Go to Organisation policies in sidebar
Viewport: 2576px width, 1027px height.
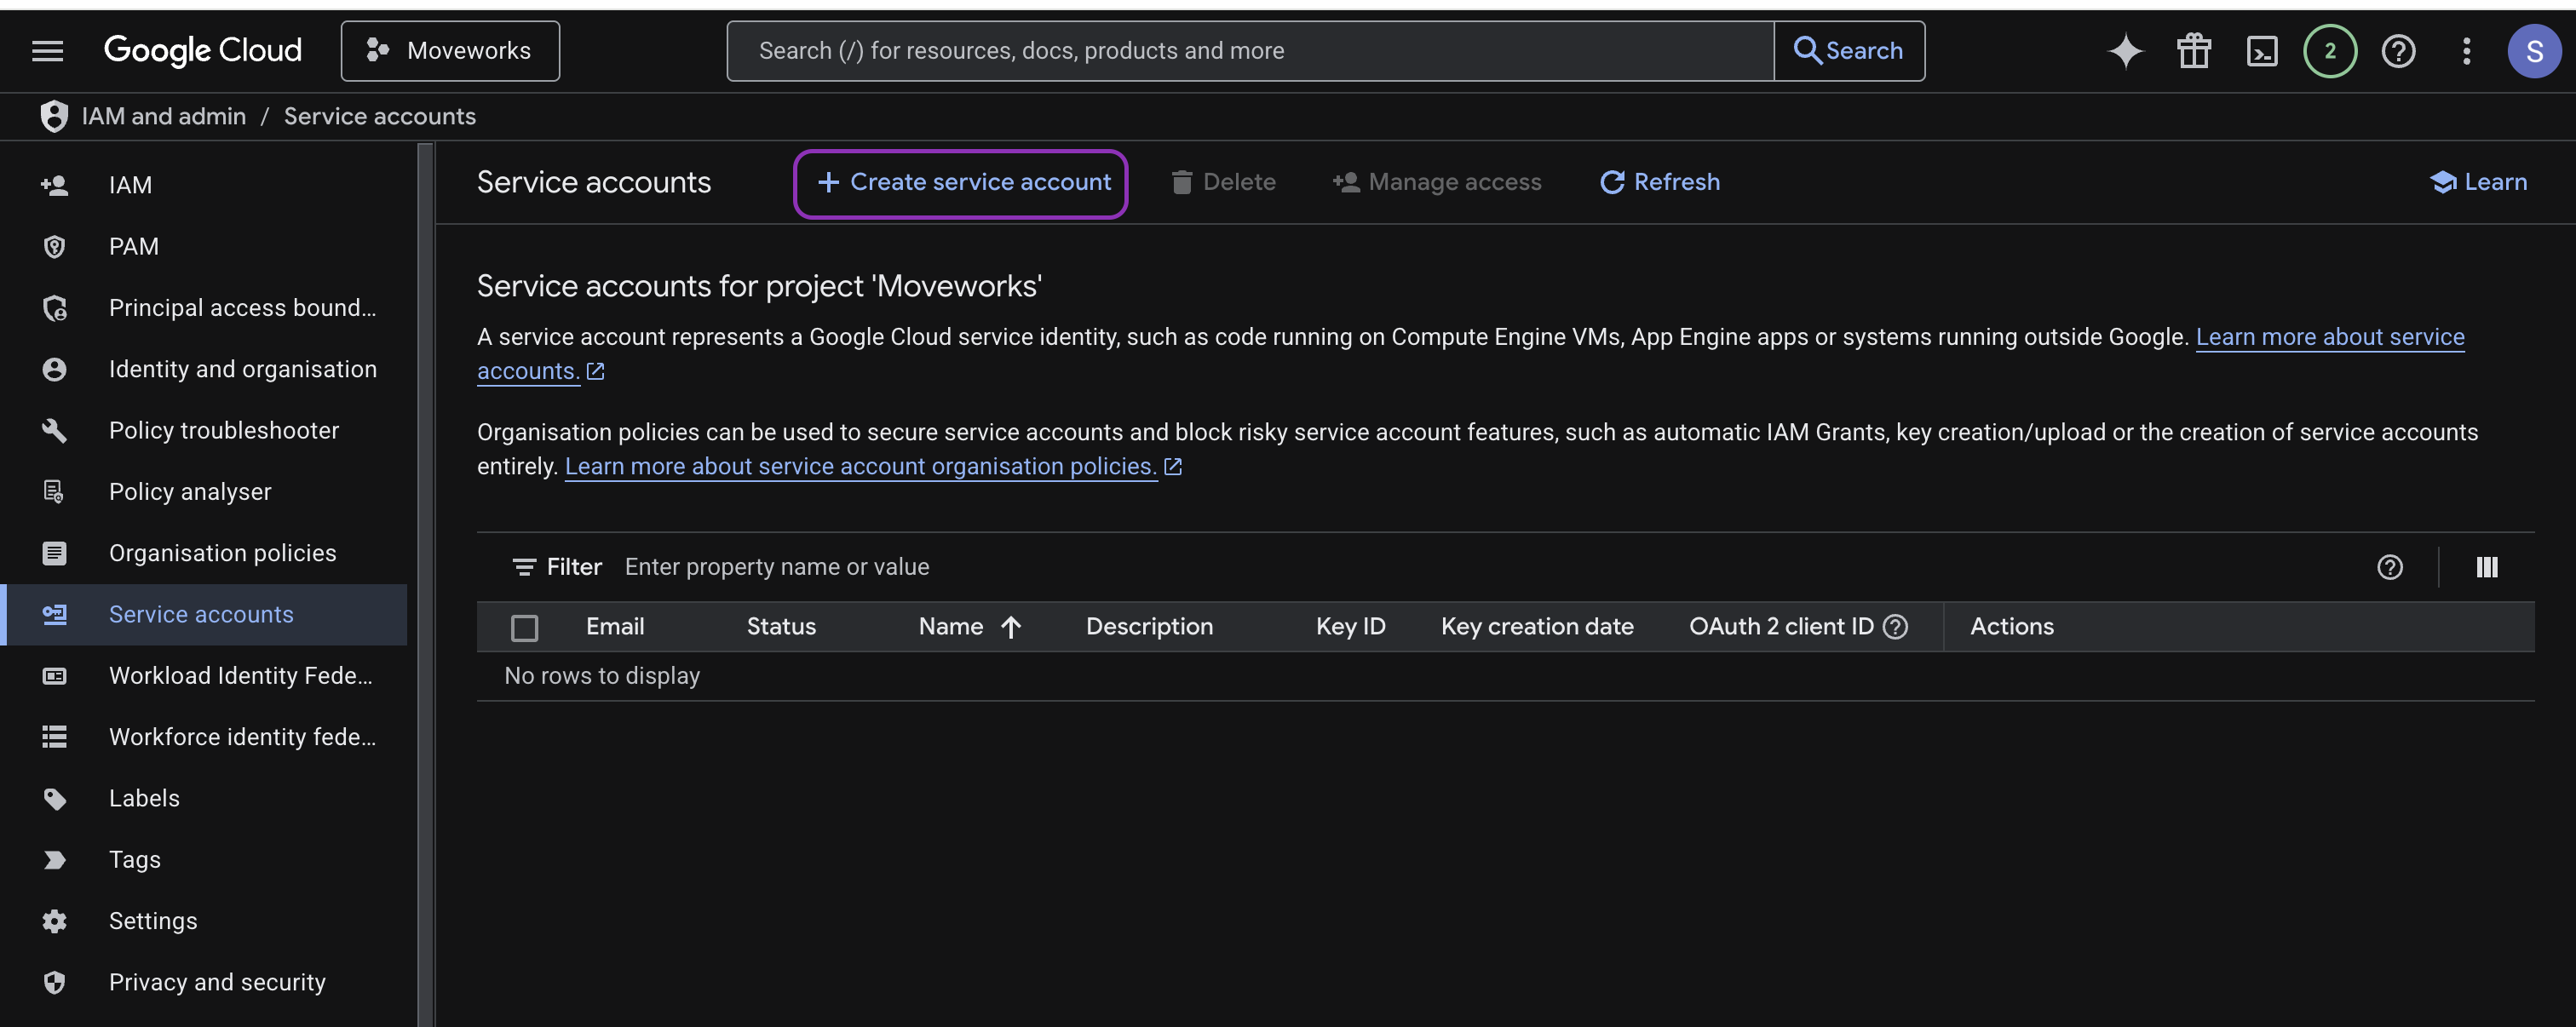point(222,553)
